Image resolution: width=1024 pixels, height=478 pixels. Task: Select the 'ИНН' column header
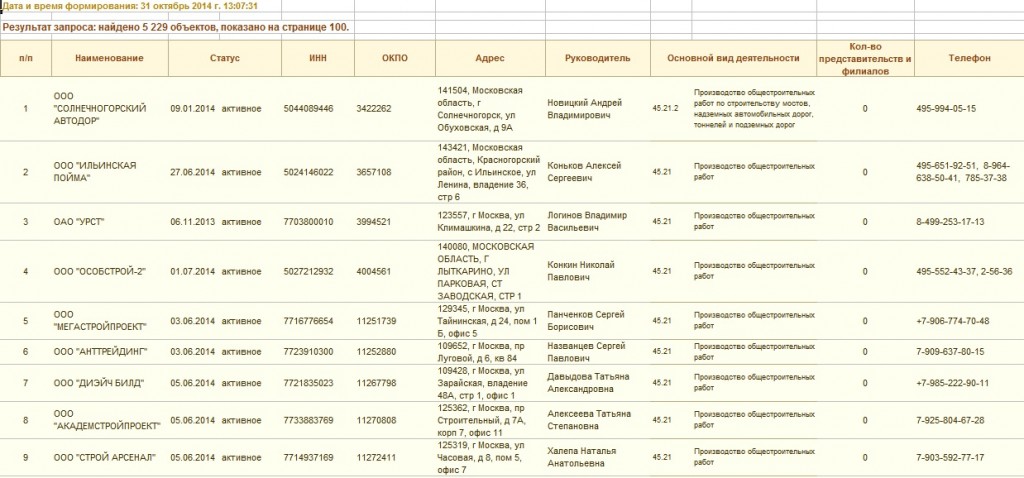[x=318, y=59]
